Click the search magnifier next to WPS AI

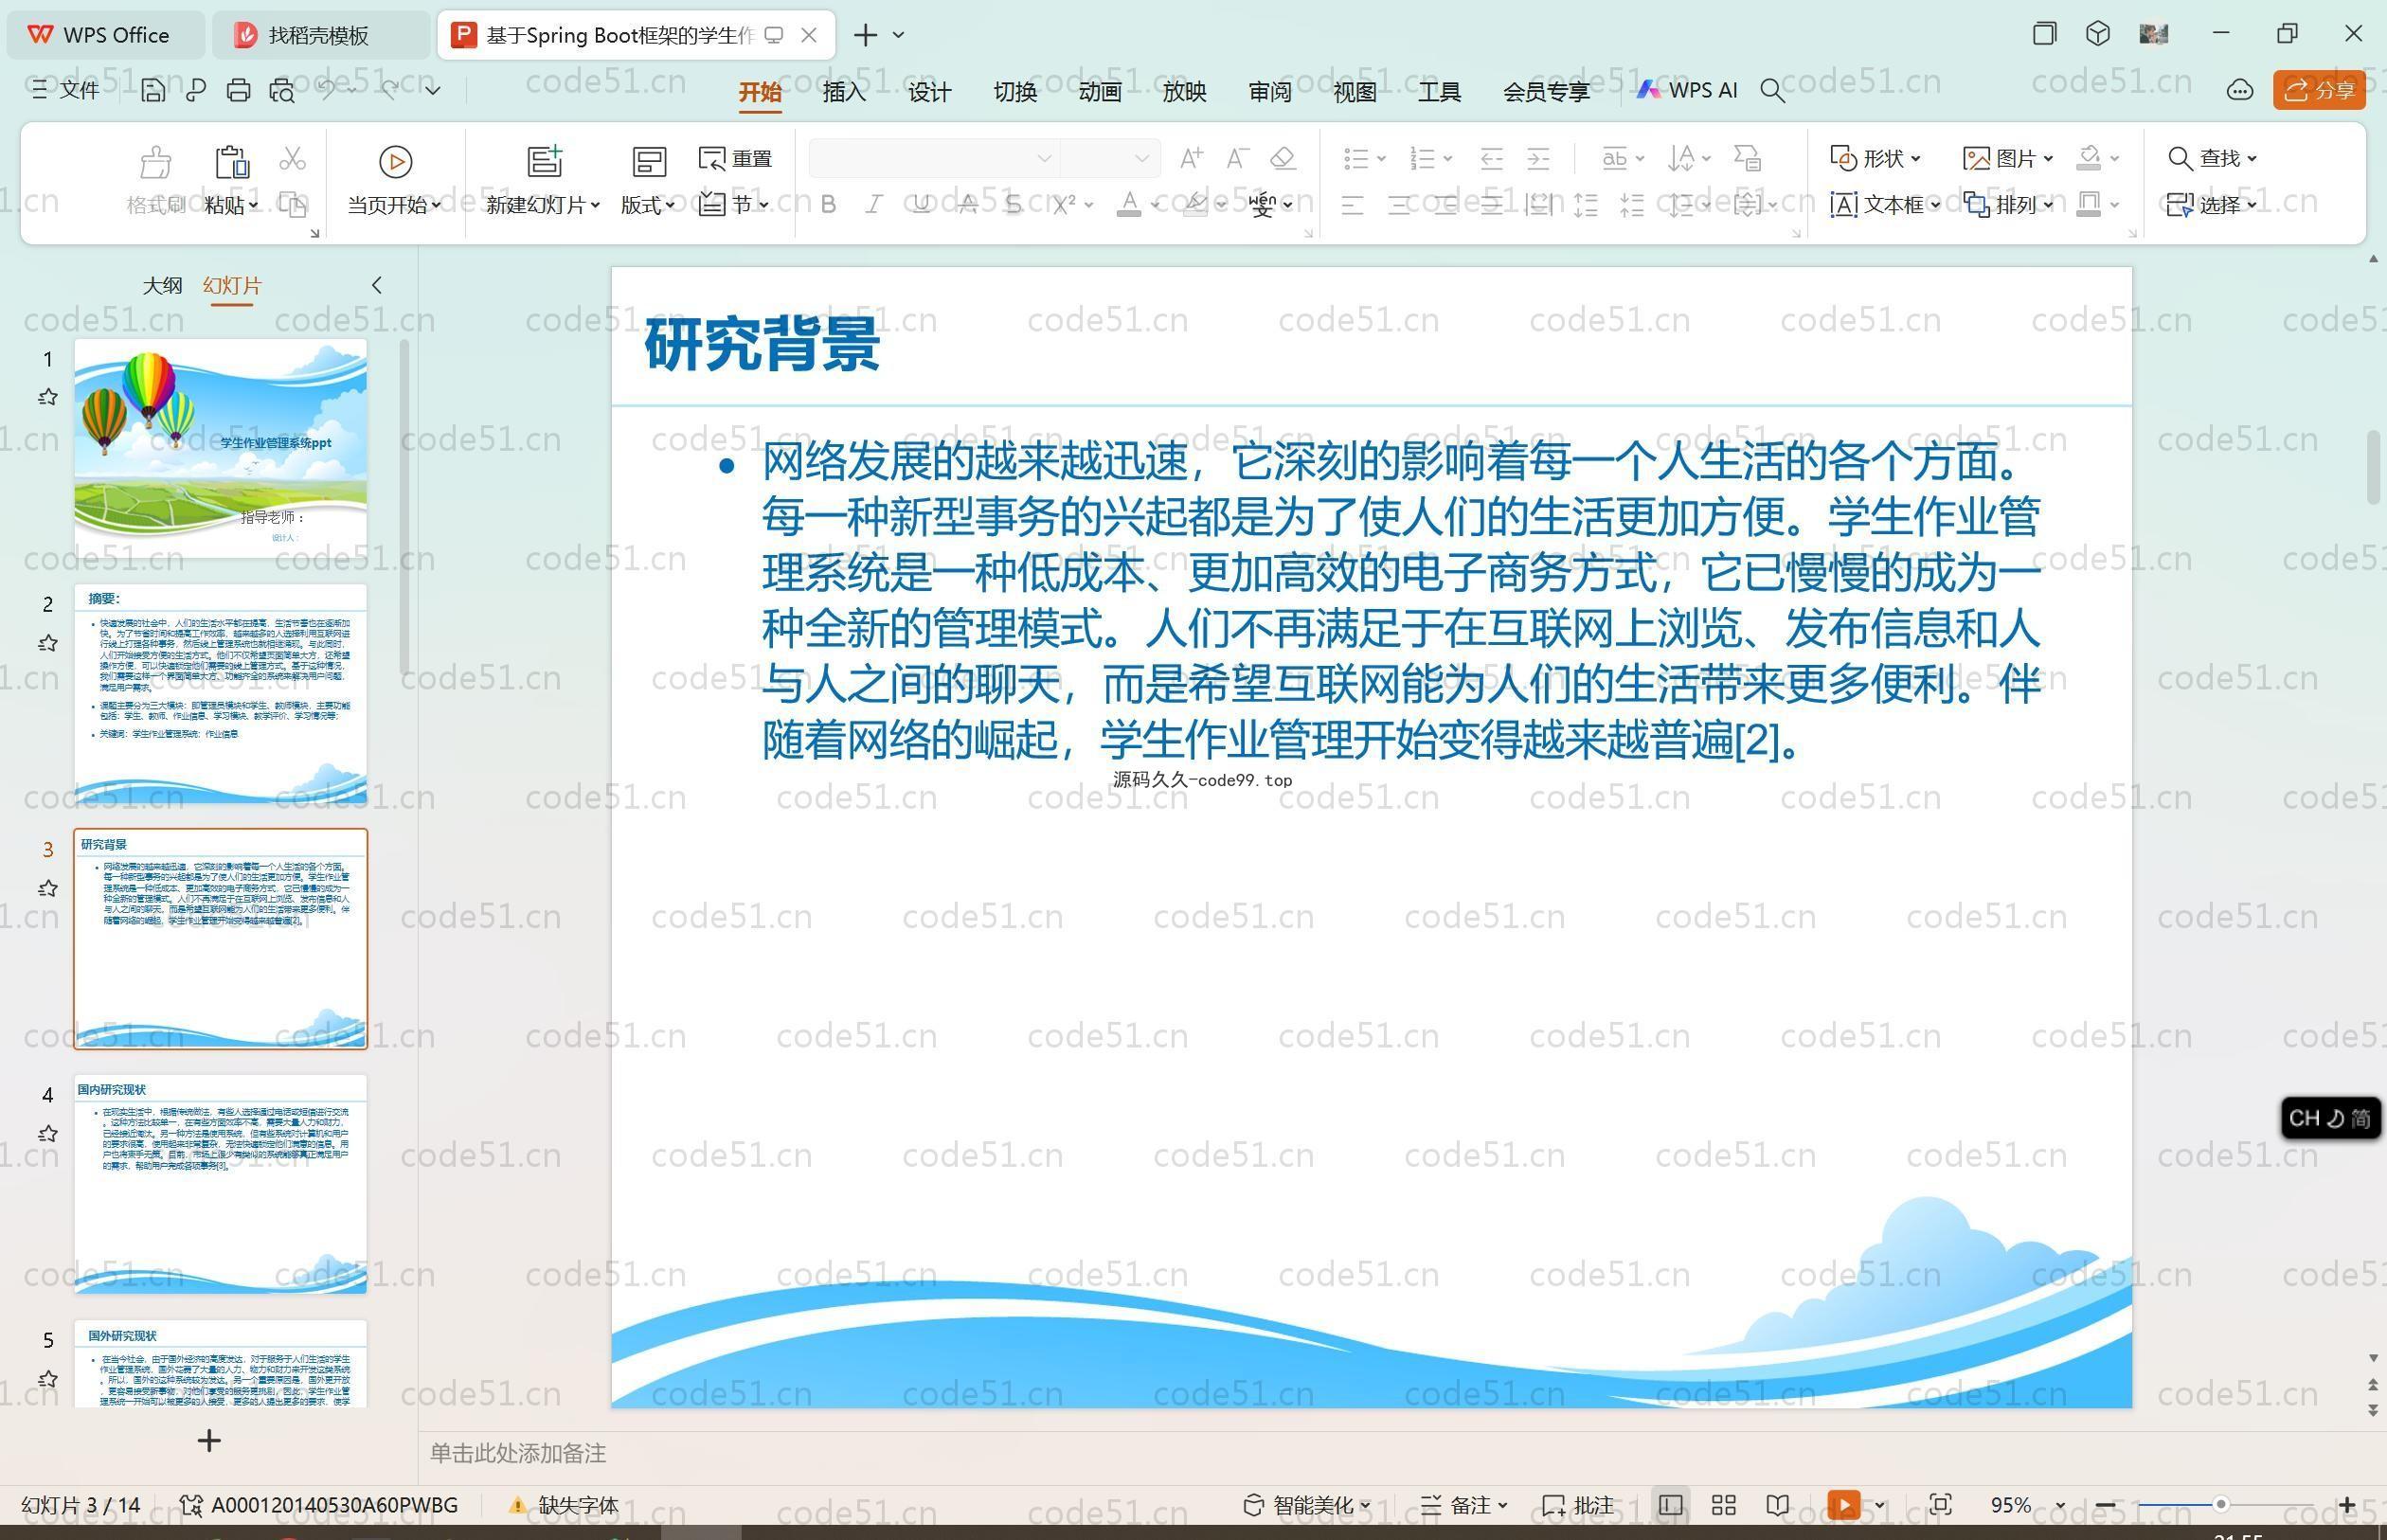[1772, 90]
